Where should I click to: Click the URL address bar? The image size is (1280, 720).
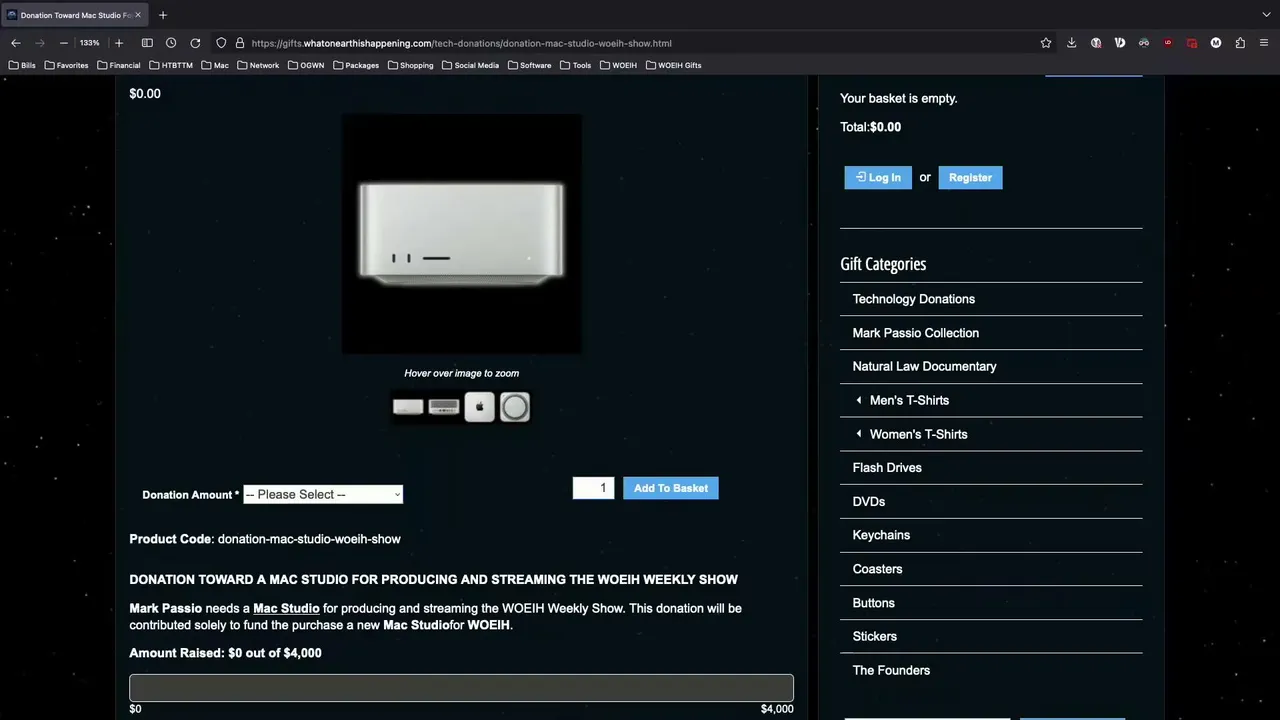(640, 43)
